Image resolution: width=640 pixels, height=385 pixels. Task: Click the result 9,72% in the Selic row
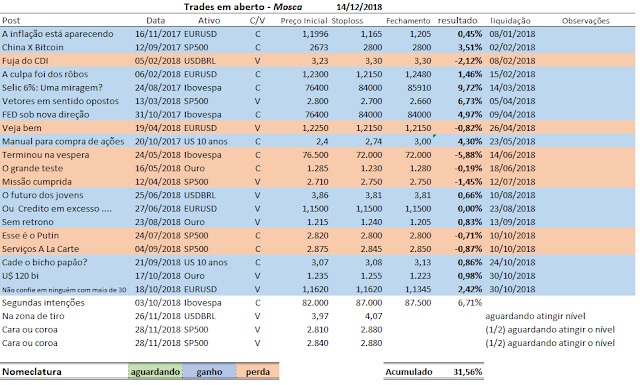click(x=469, y=88)
